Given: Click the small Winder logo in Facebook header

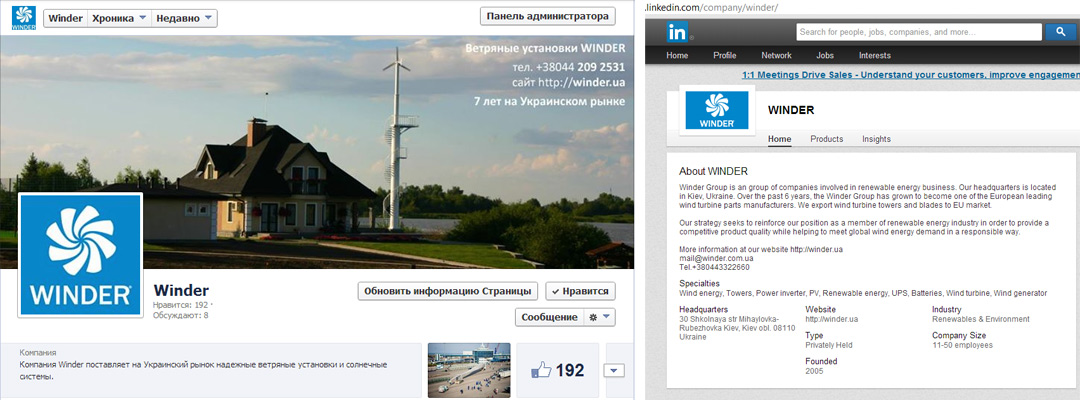Looking at the screenshot, I should point(23,17).
